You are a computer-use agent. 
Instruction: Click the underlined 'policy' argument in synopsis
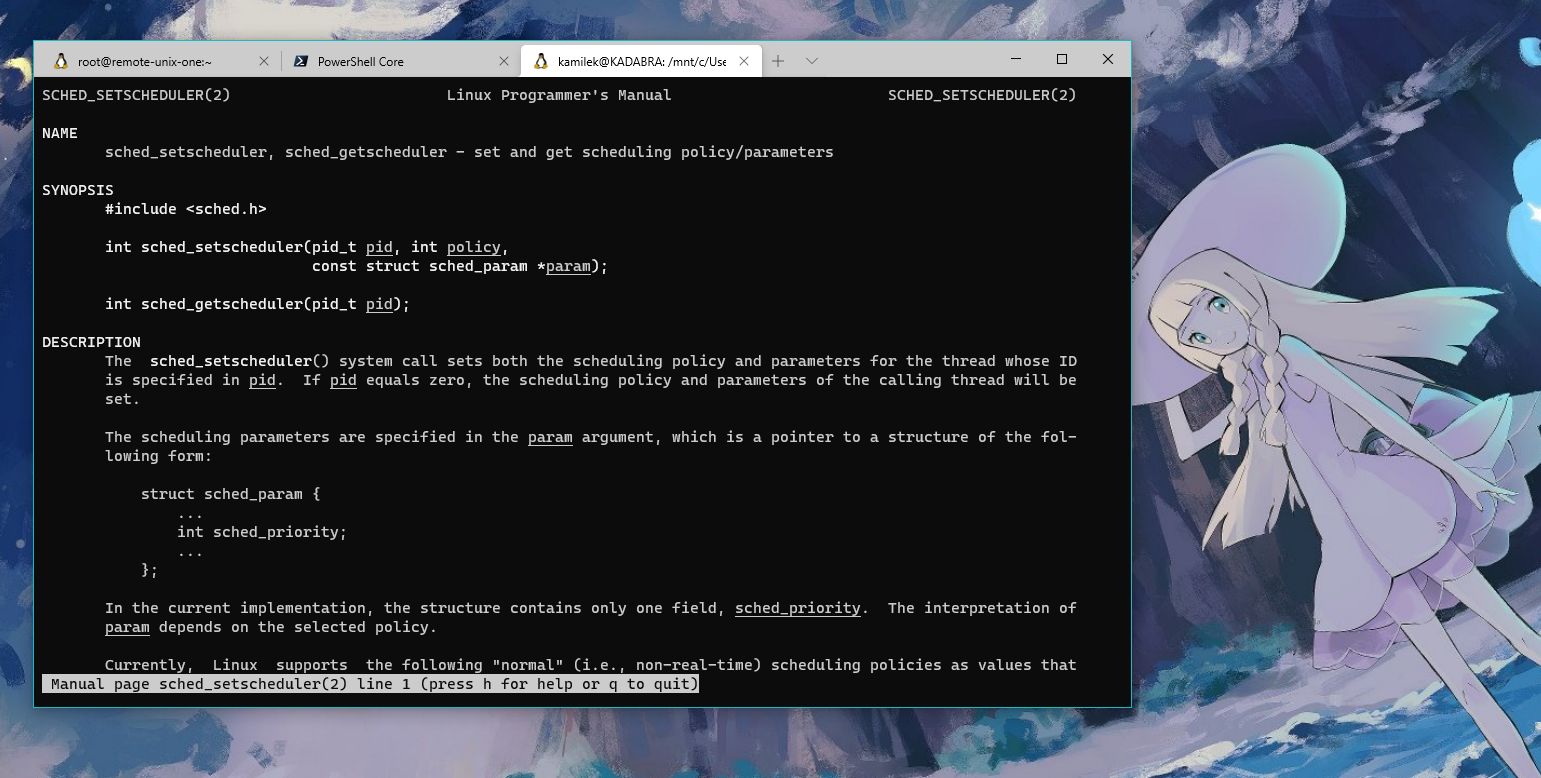point(474,247)
